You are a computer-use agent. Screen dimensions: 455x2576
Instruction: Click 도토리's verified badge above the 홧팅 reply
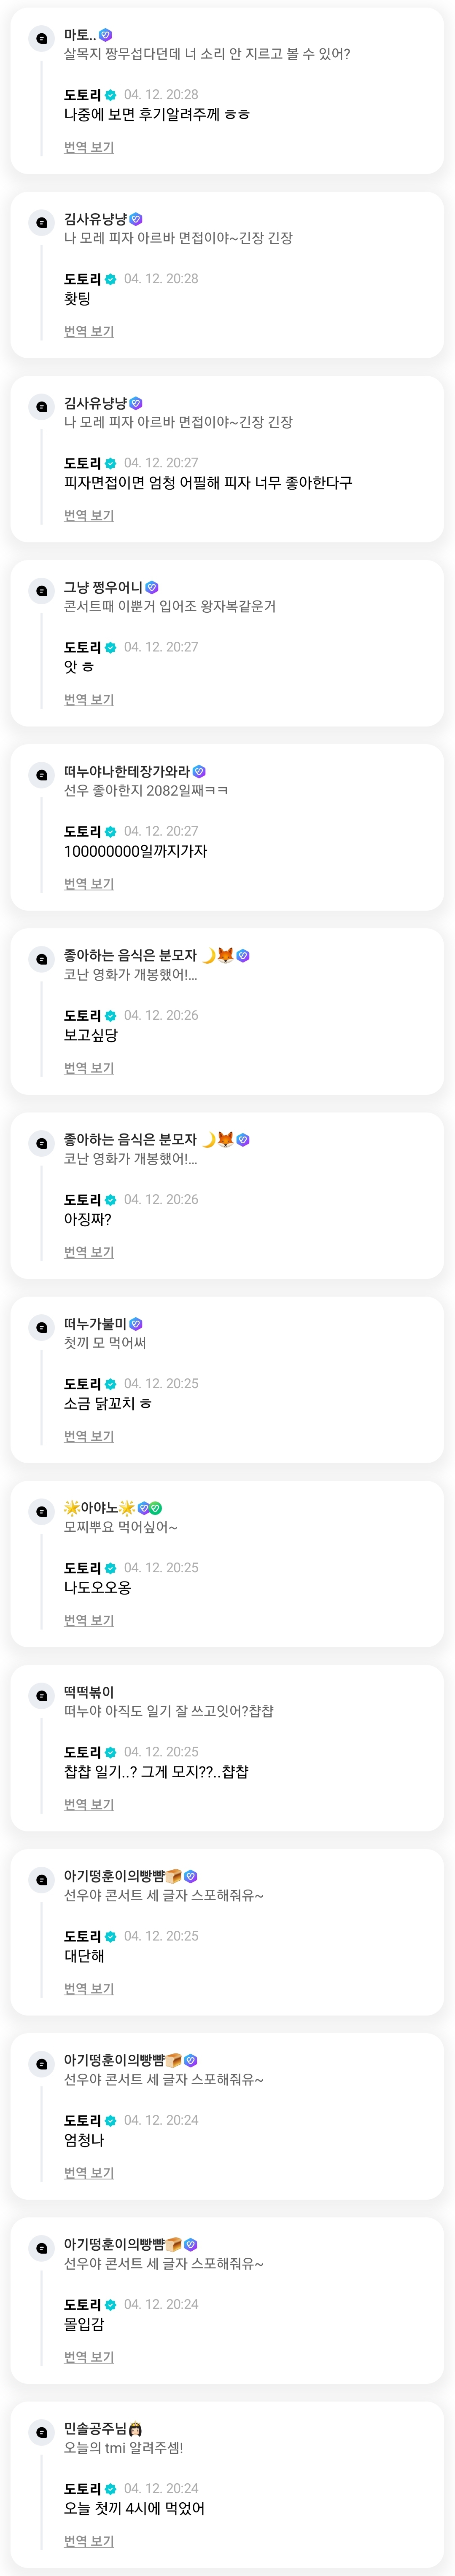click(111, 279)
